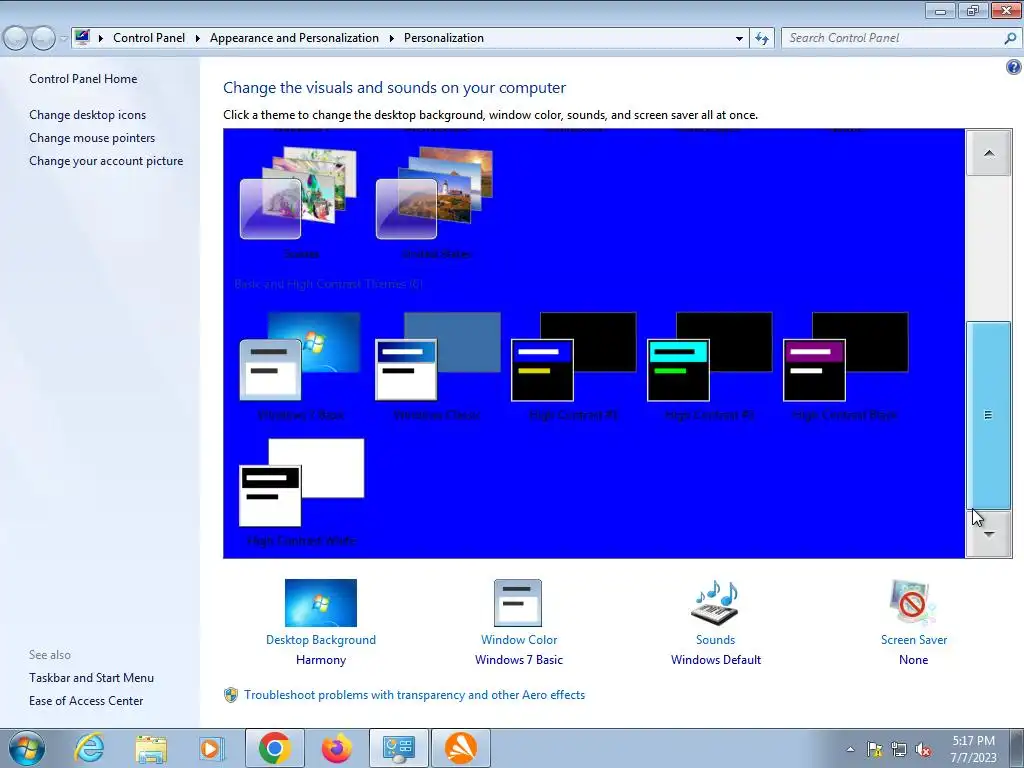Click the Personalization breadcrumb
Screen dimensions: 1024x768
(443, 38)
